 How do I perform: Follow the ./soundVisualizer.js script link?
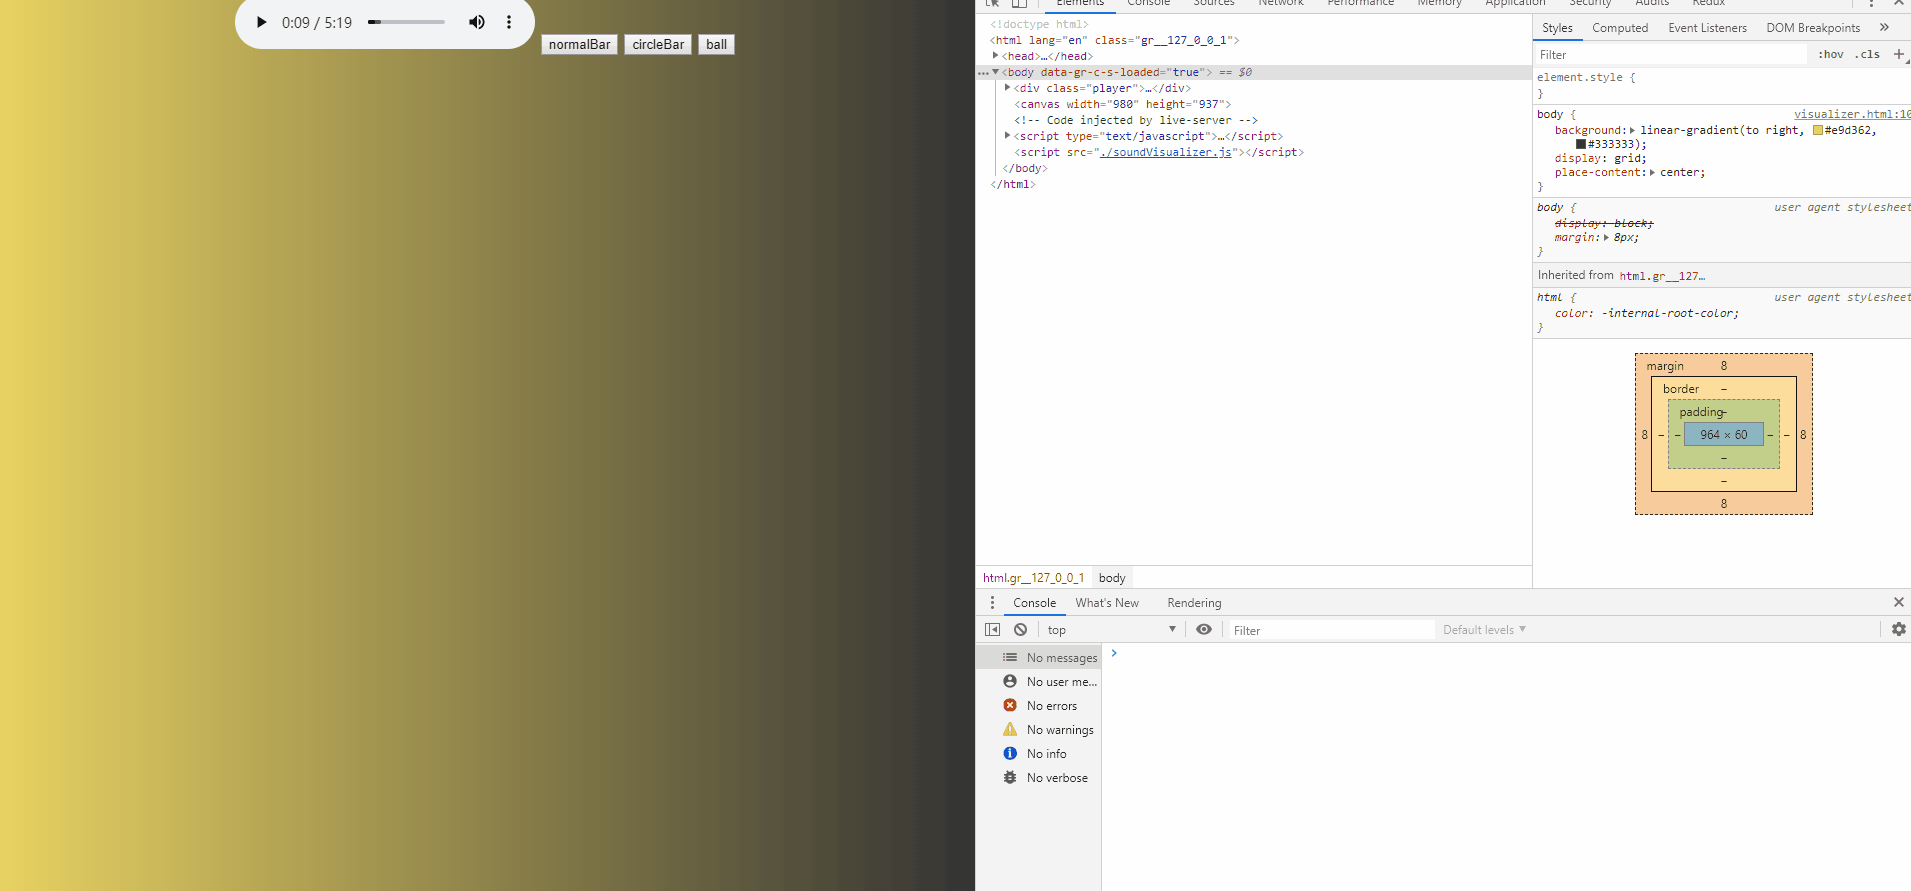[1166, 152]
